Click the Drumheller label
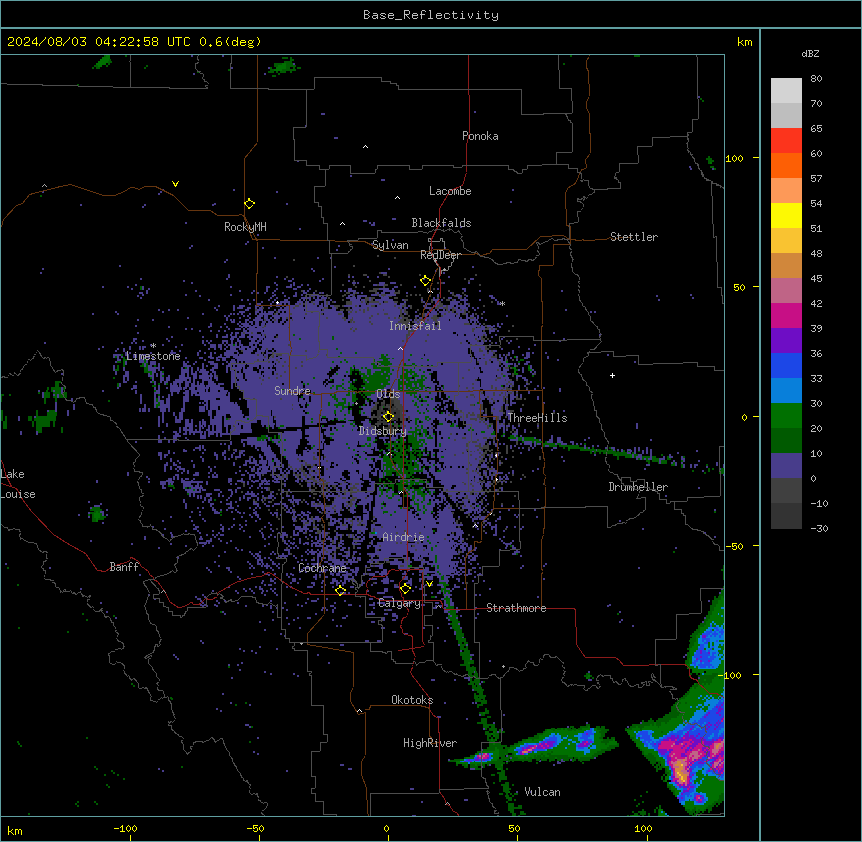Image resolution: width=862 pixels, height=842 pixels. coord(638,487)
